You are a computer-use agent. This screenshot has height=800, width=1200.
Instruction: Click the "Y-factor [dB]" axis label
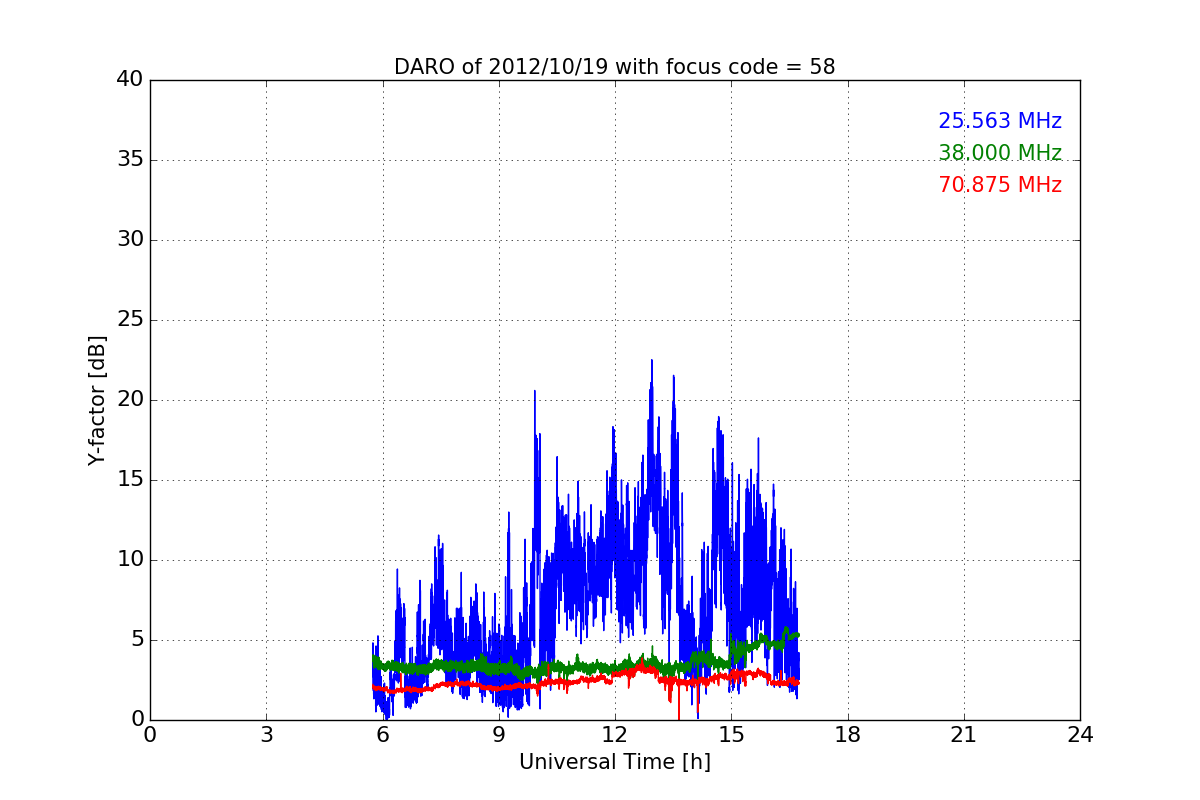(97, 400)
